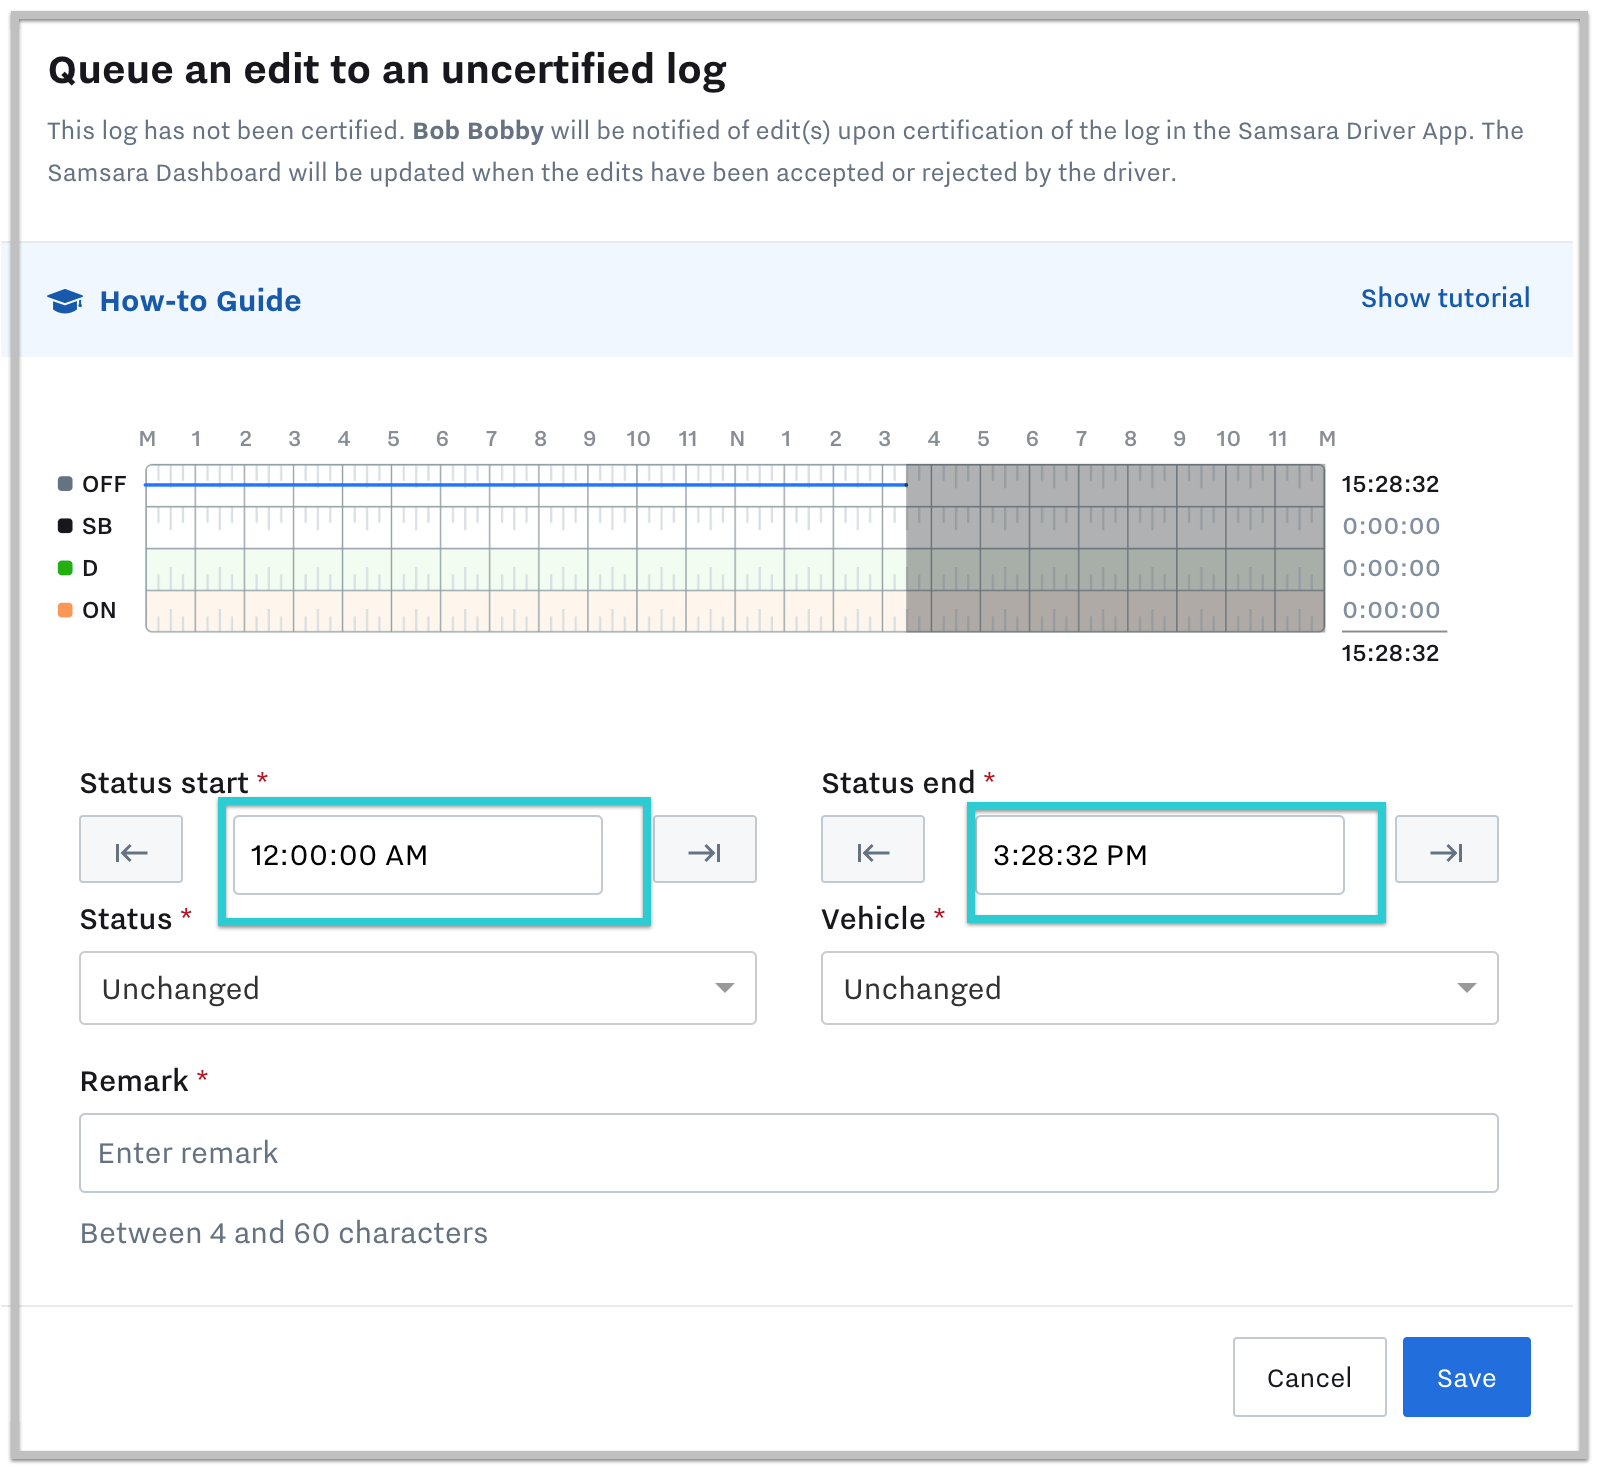The height and width of the screenshot is (1470, 1599).
Task: Focus the Status start time field
Action: [417, 855]
